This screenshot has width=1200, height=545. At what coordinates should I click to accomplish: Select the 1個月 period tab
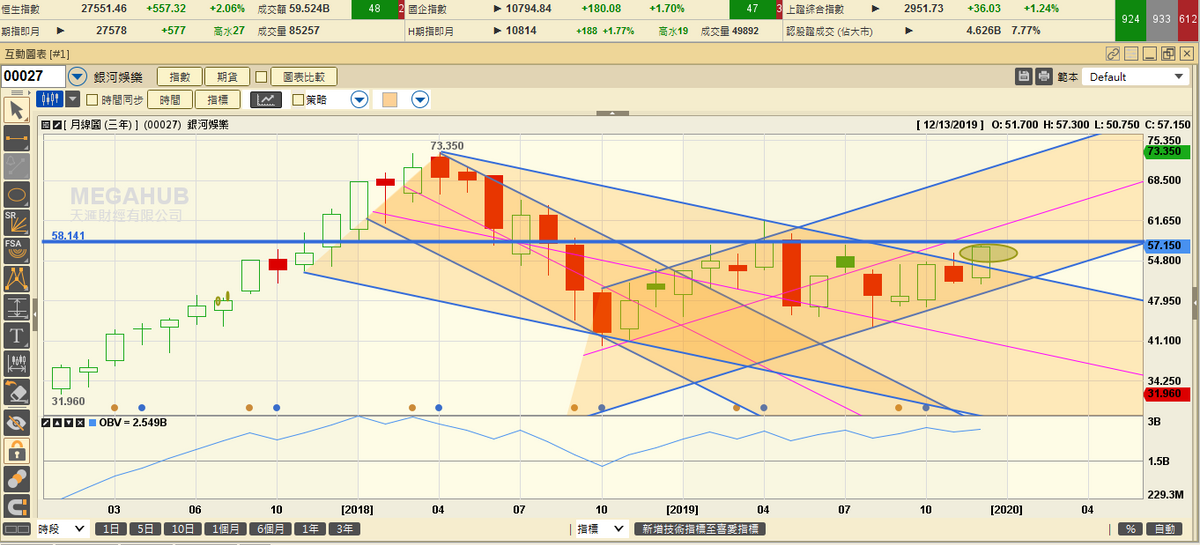pos(225,528)
